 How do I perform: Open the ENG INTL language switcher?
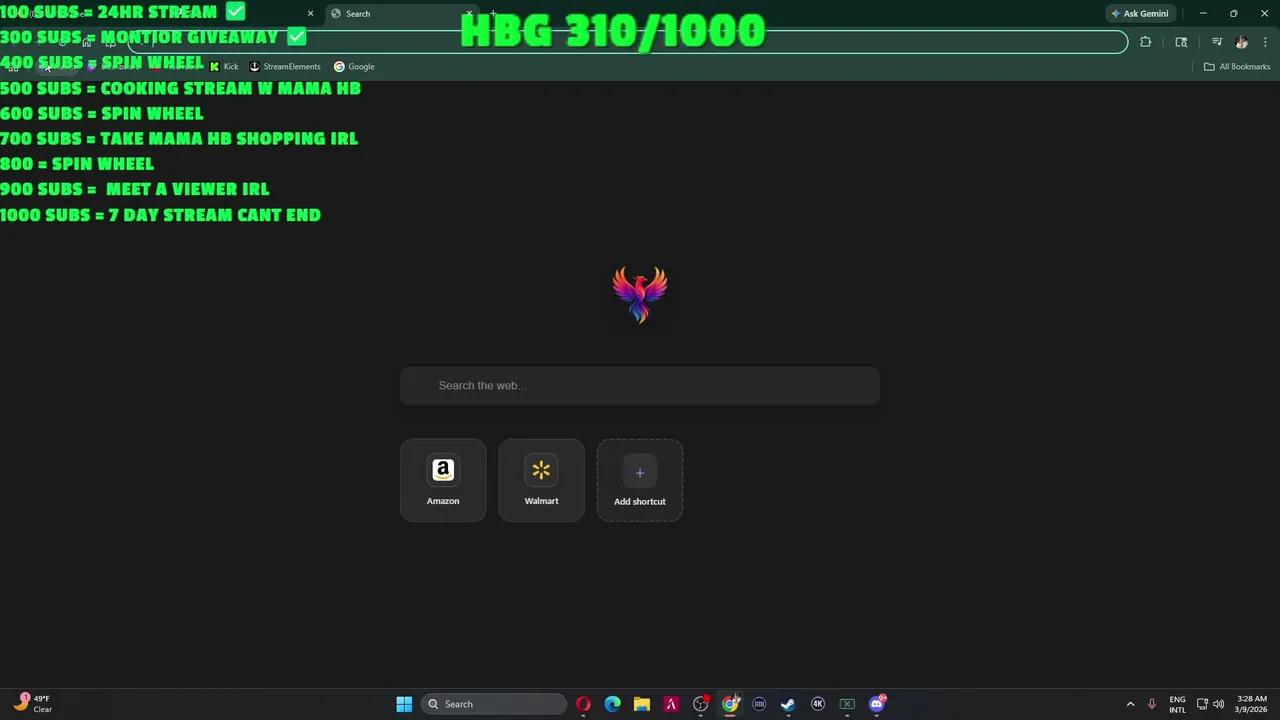pos(1177,704)
